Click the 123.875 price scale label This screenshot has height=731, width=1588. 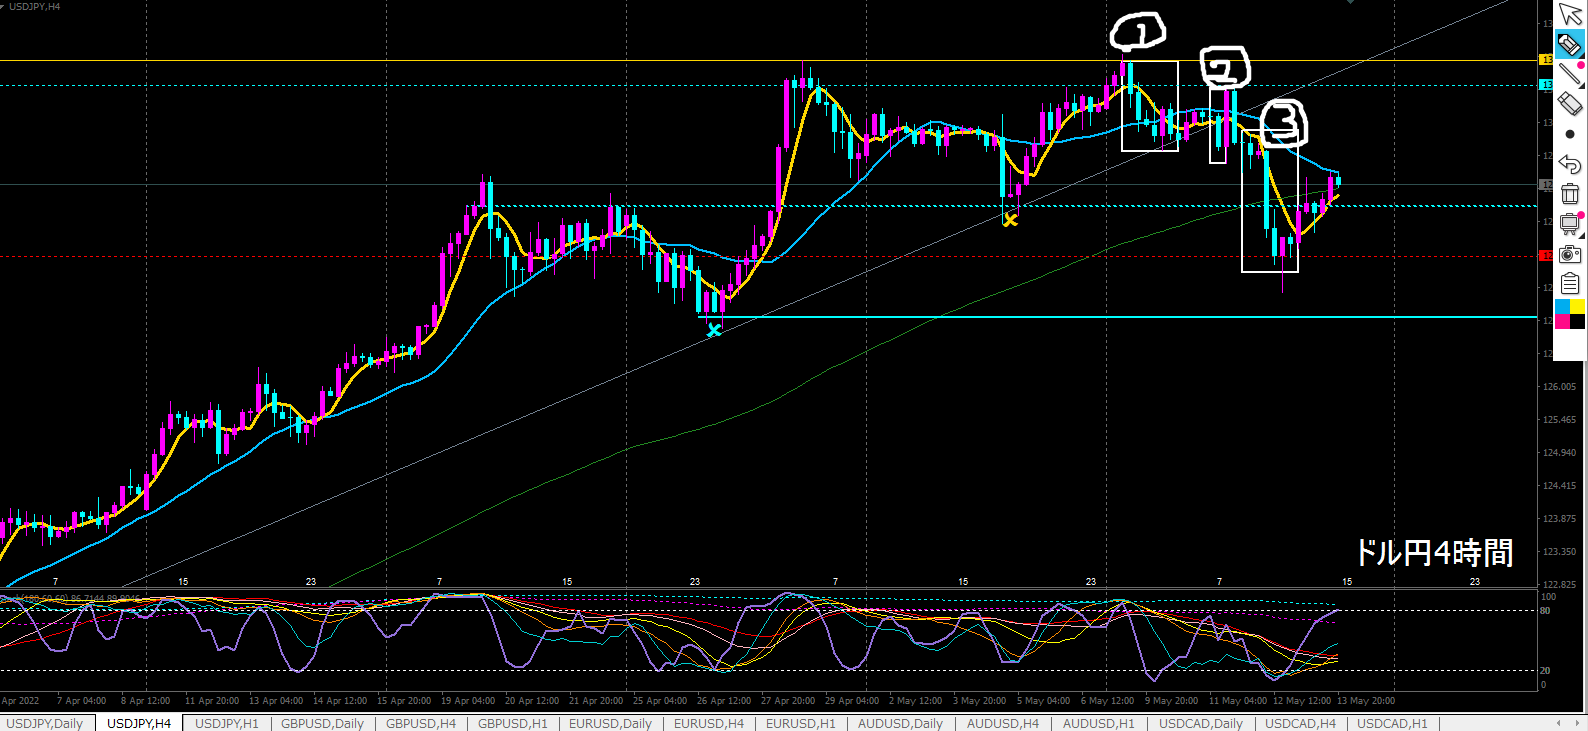pos(1560,519)
